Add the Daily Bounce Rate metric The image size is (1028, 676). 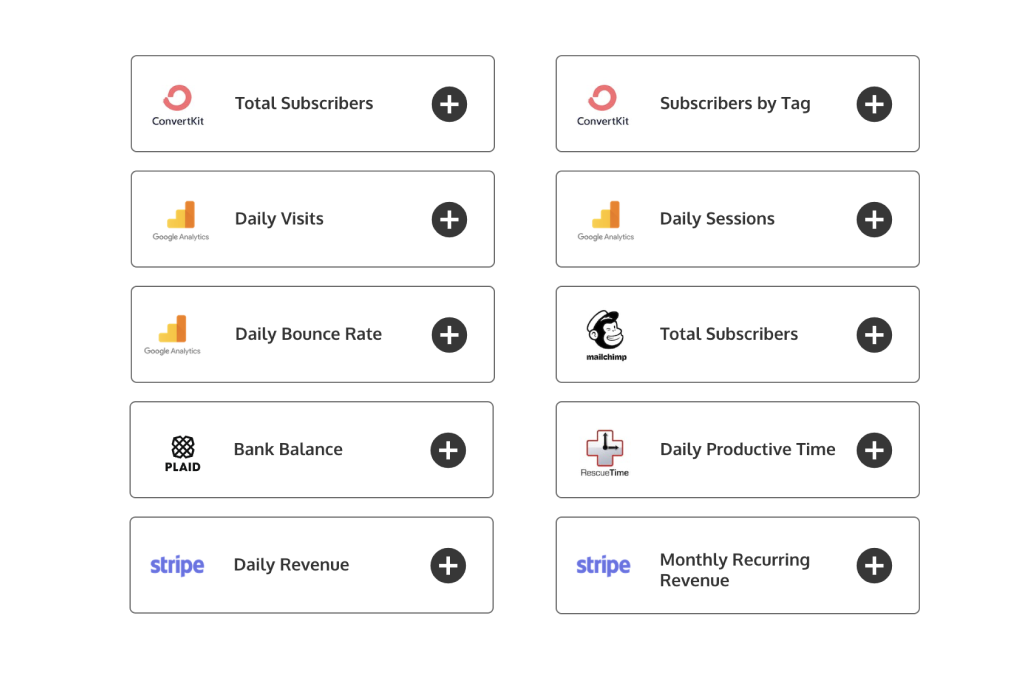[449, 334]
